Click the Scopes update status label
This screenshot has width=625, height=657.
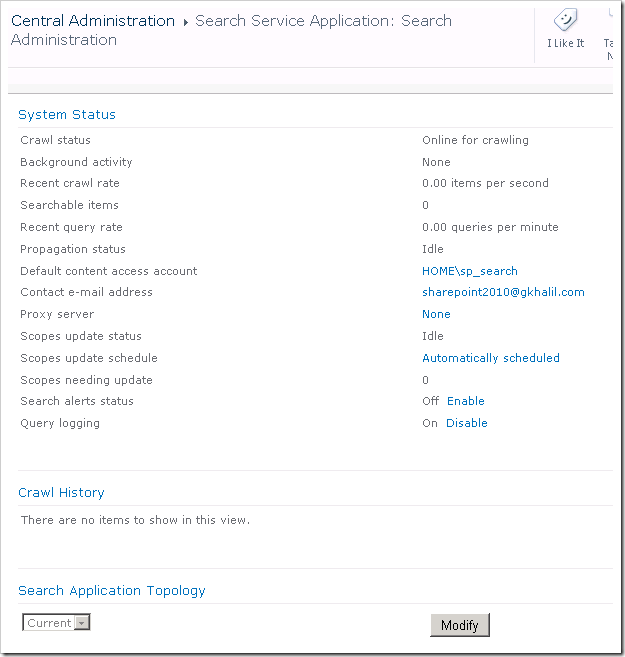tap(81, 336)
